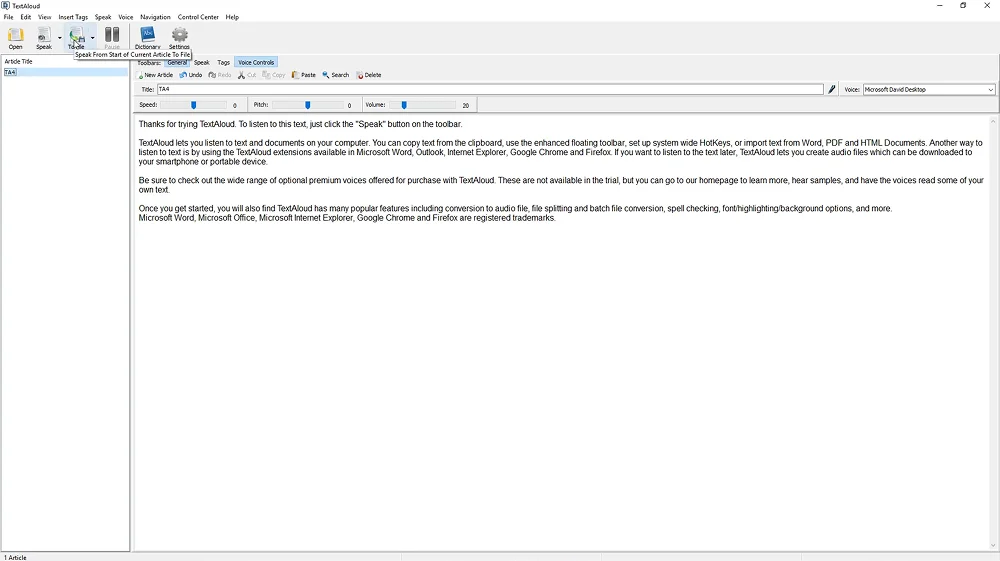The height and width of the screenshot is (561, 1000).
Task: Open the Dictionary tool
Action: tap(147, 37)
